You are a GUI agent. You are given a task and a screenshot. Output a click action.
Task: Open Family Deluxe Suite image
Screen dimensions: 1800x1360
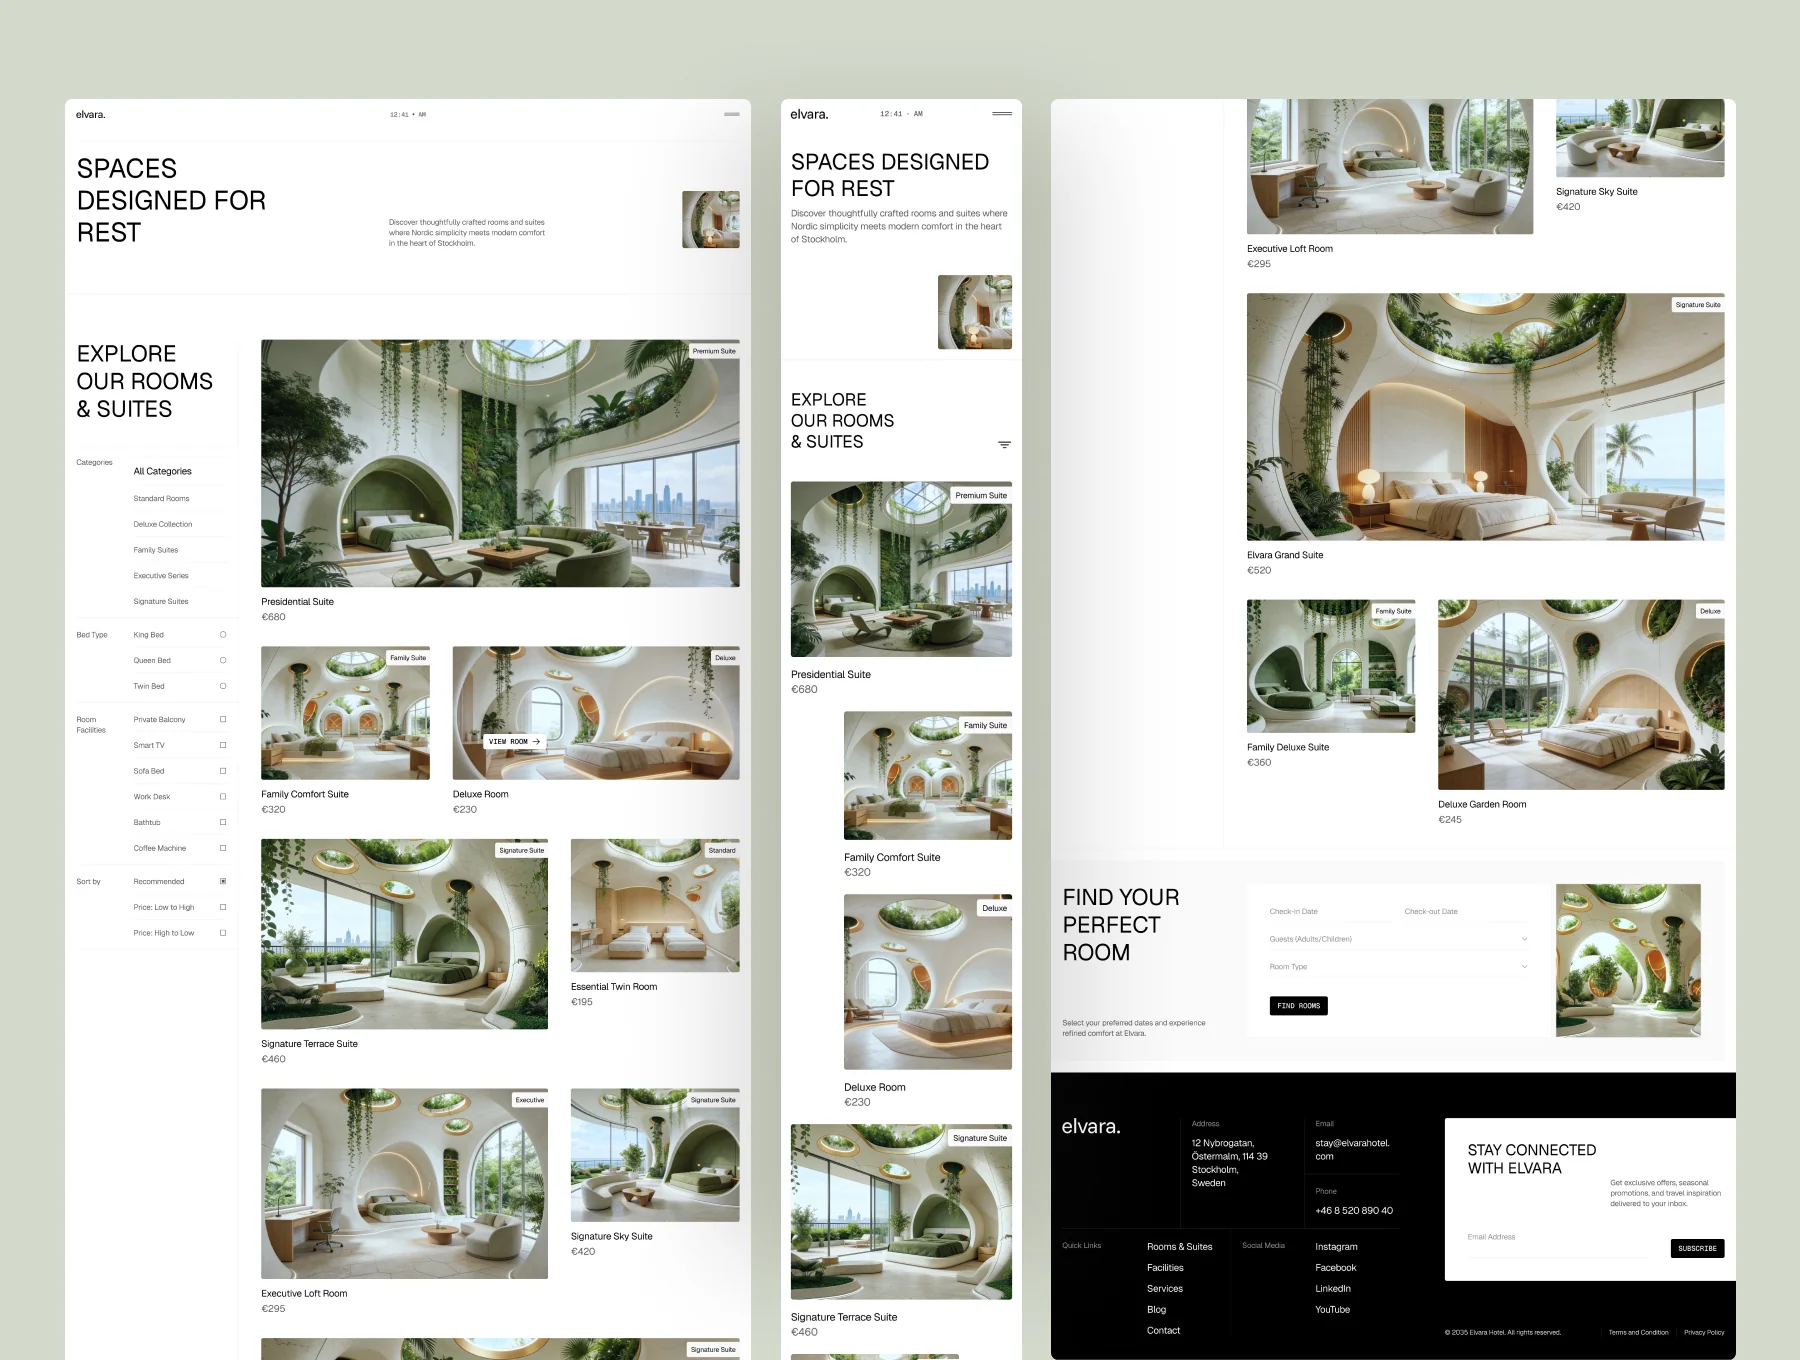tap(1331, 666)
